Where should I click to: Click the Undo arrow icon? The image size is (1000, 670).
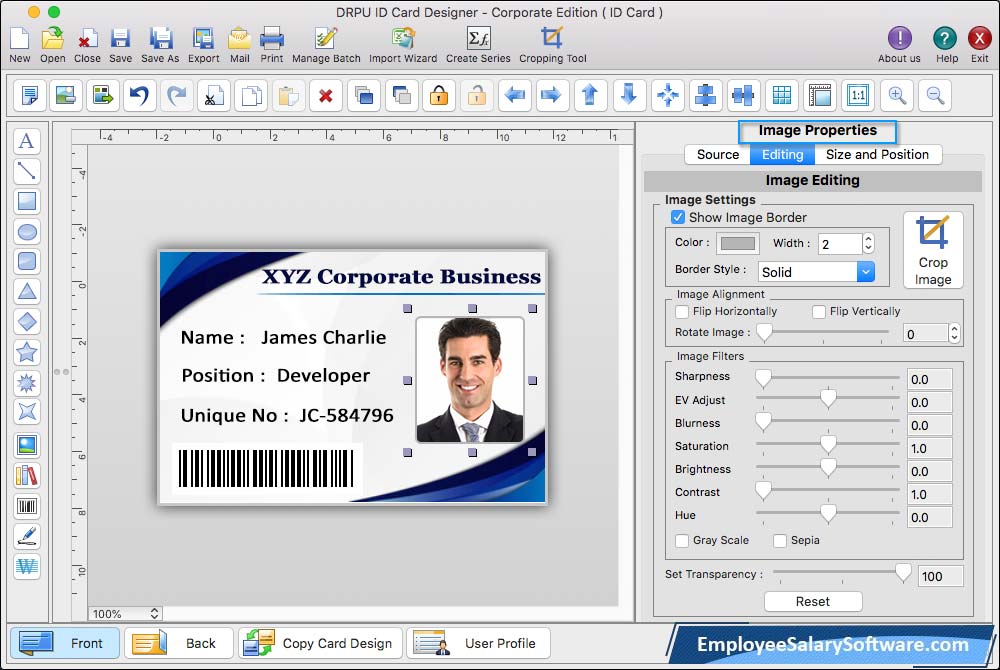pos(140,96)
